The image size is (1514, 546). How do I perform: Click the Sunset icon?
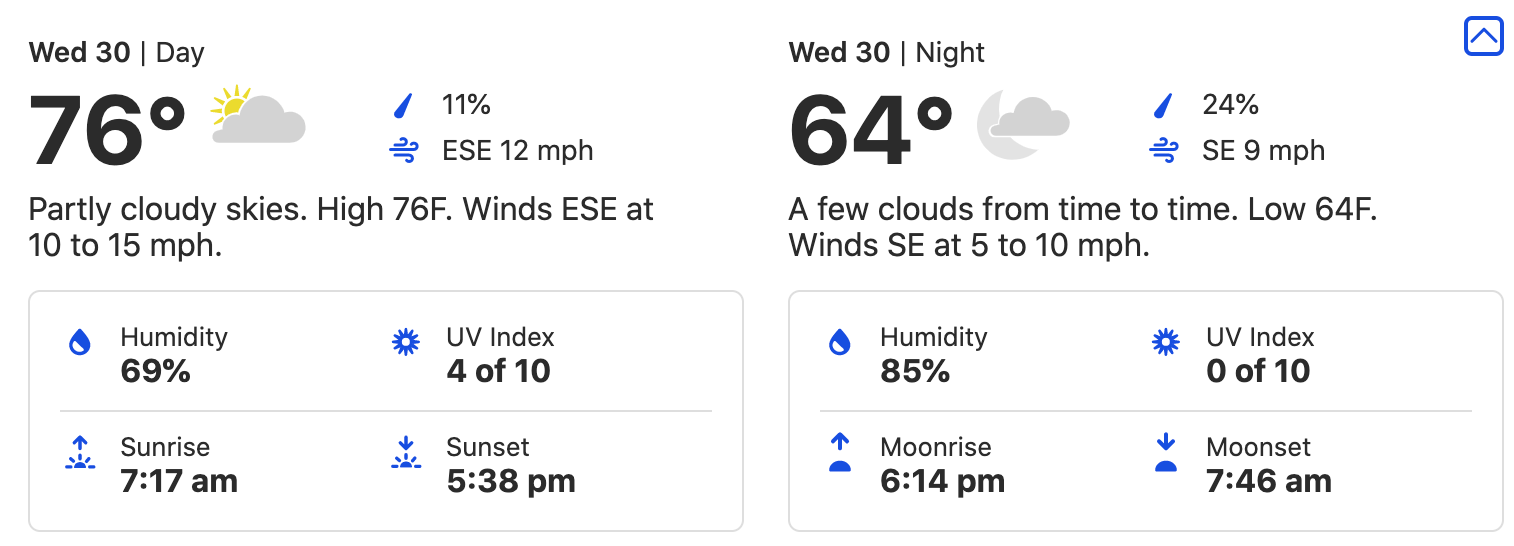tap(405, 453)
